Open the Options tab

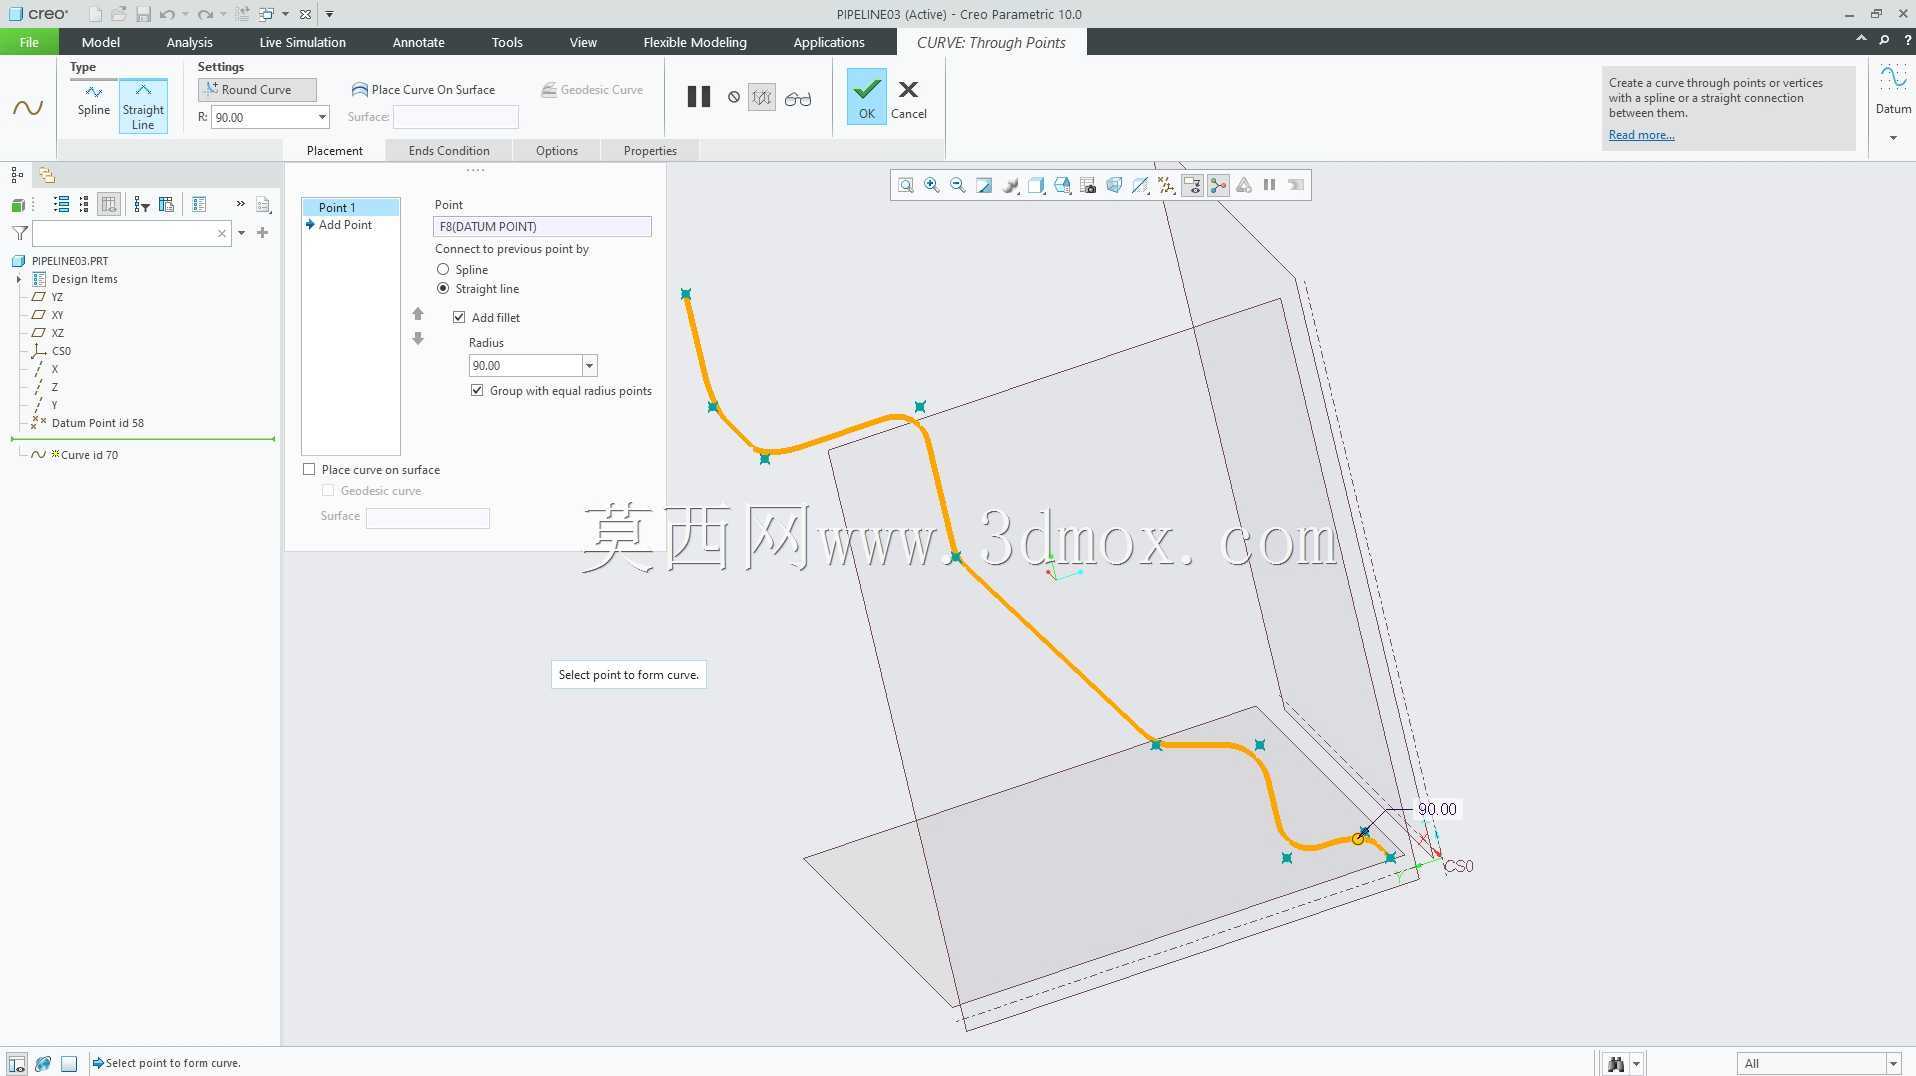(x=556, y=151)
